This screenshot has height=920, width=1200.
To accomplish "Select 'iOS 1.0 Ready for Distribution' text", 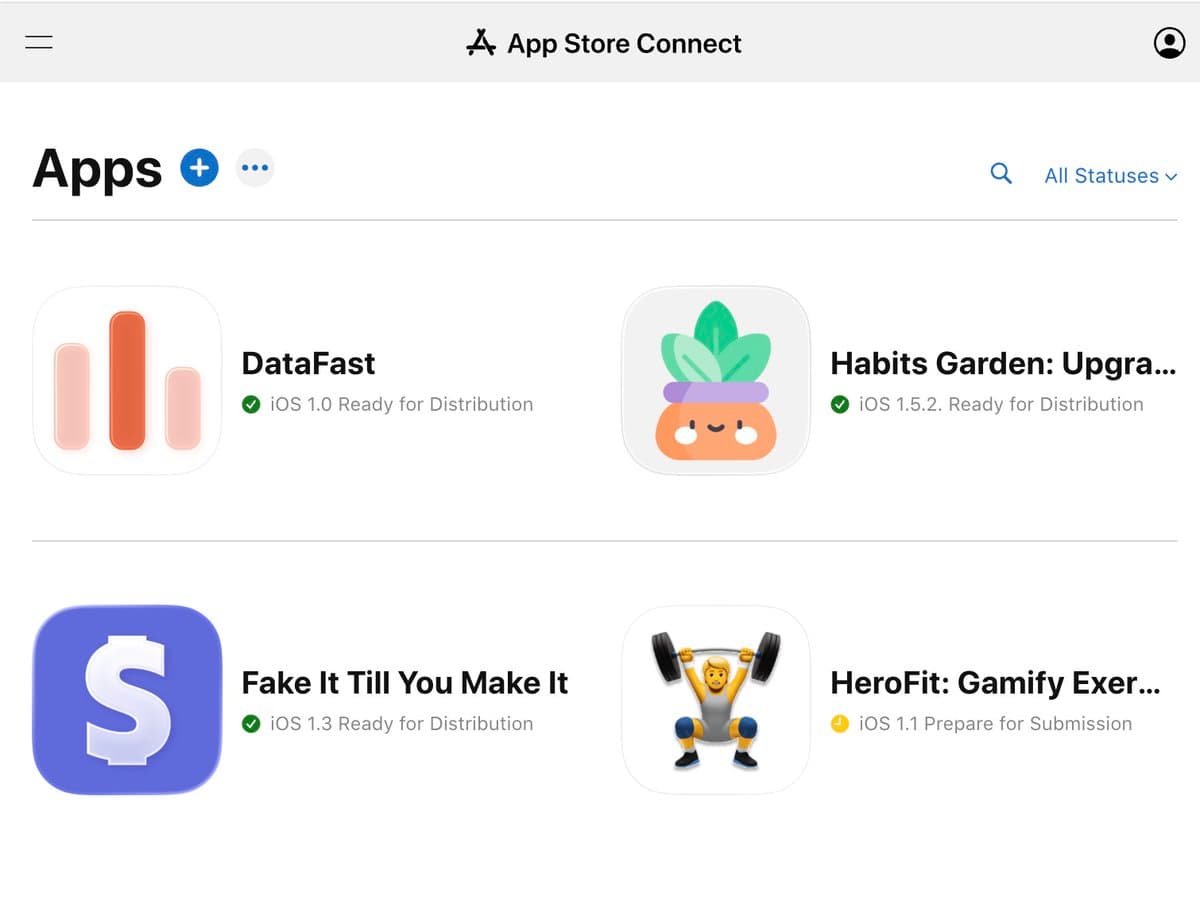I will coord(401,405).
